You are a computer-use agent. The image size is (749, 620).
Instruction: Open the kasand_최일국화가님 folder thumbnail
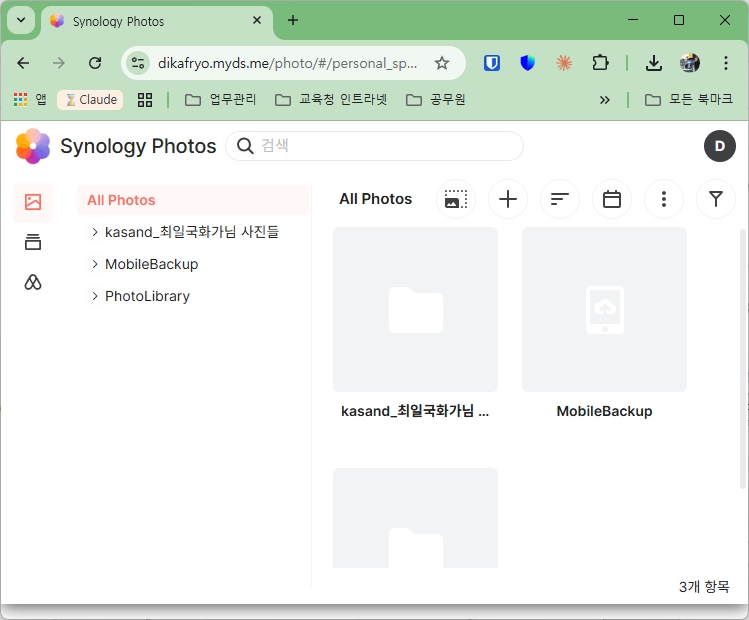coord(416,310)
